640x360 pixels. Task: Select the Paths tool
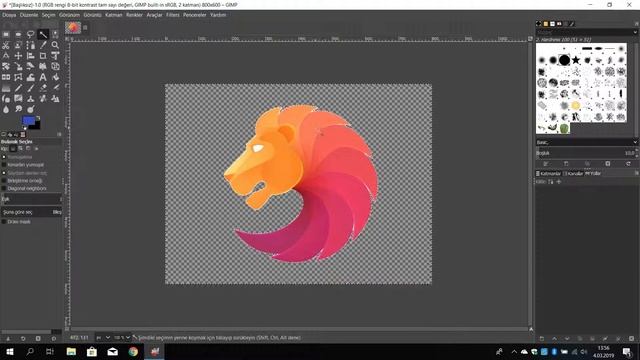(x=31, y=45)
